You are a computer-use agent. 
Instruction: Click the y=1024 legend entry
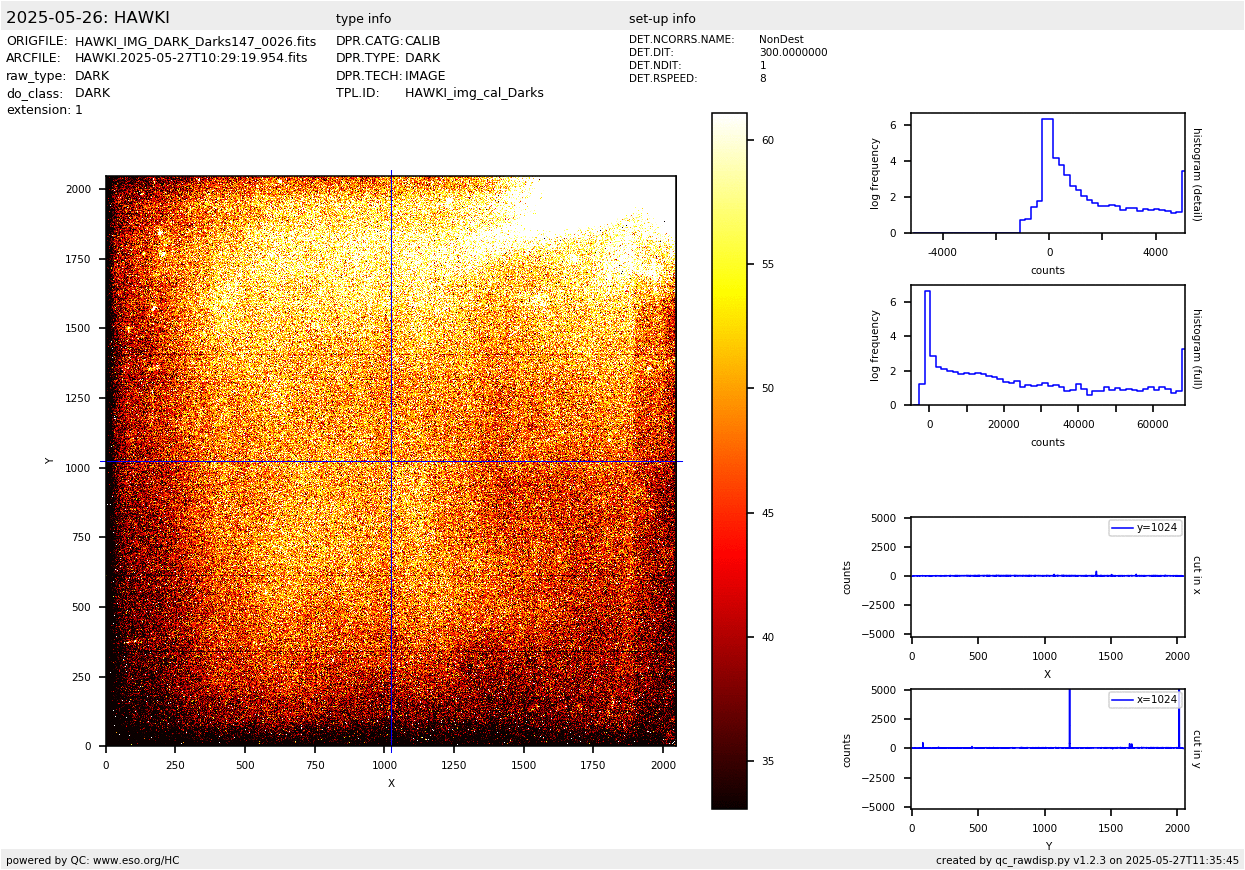(x=1145, y=528)
